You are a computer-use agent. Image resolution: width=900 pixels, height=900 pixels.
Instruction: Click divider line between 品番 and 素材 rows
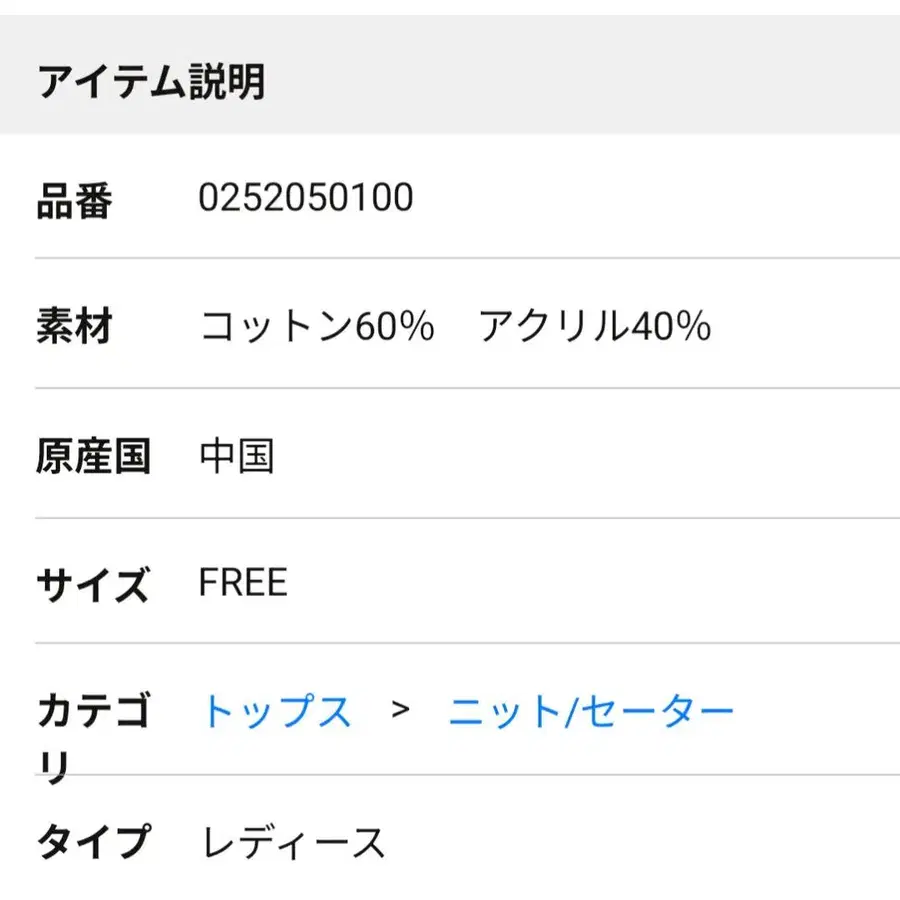click(x=450, y=258)
